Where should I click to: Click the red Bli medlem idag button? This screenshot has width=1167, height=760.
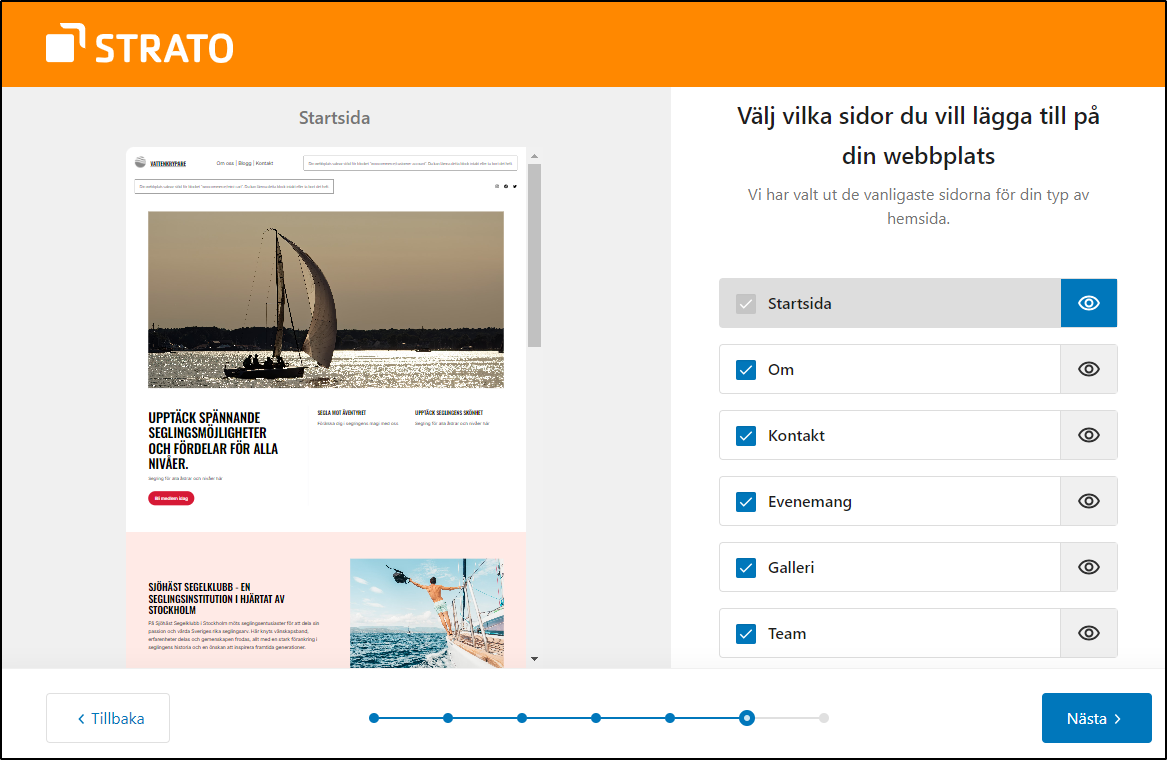[x=171, y=497]
